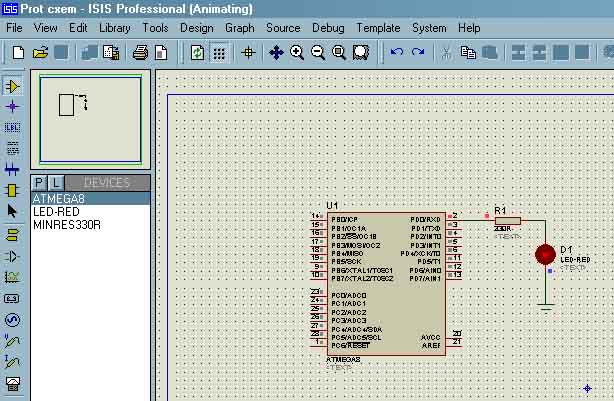
Task: Select LED-RED in device list
Action: [x=90, y=212]
